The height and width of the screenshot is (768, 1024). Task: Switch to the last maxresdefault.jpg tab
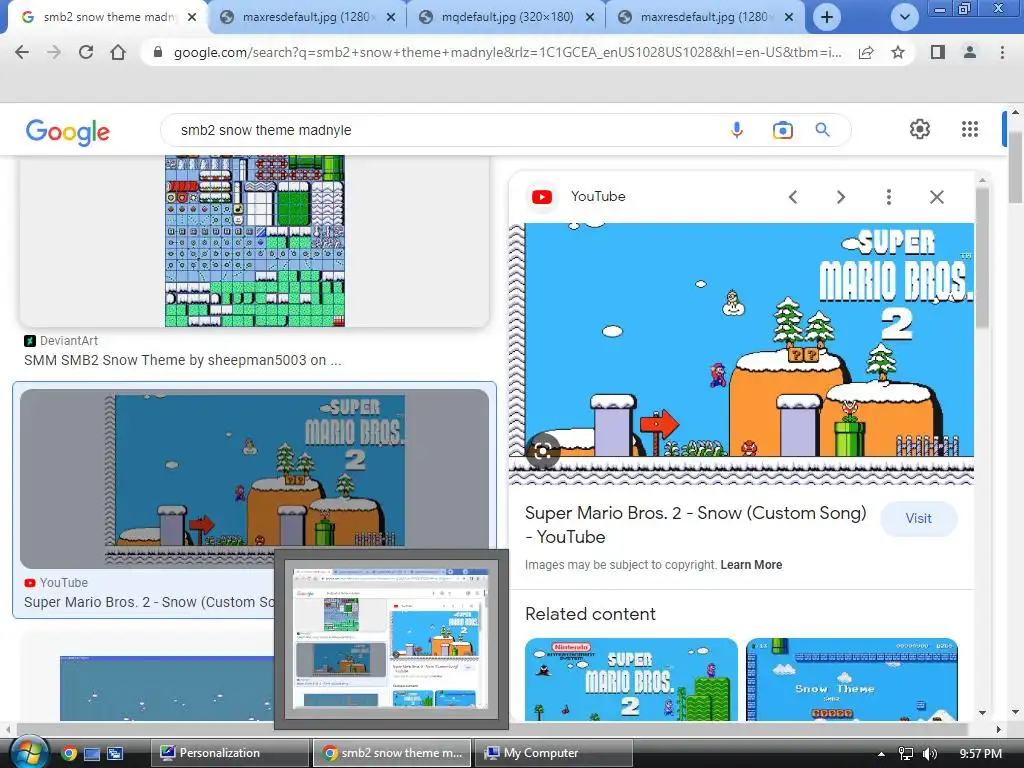coord(705,17)
